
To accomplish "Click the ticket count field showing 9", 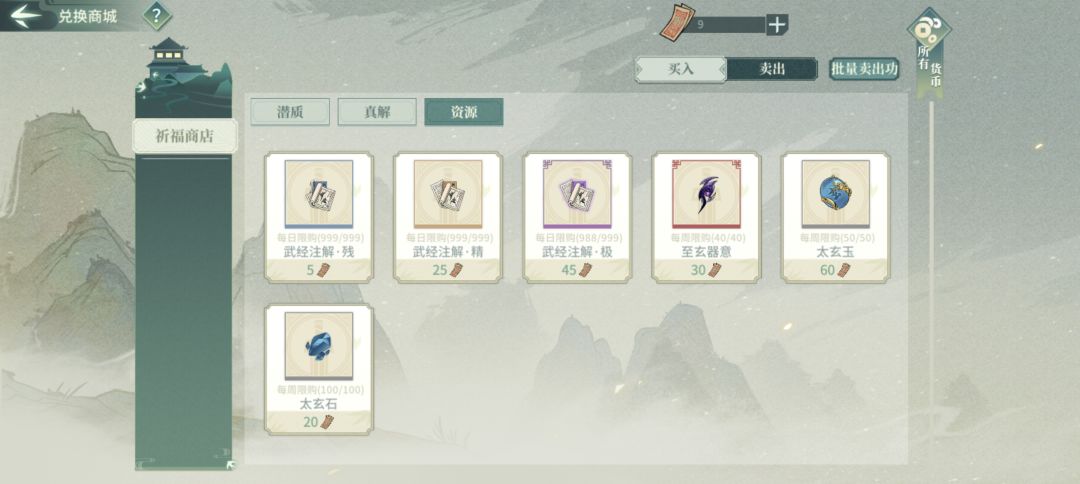I will (x=728, y=25).
